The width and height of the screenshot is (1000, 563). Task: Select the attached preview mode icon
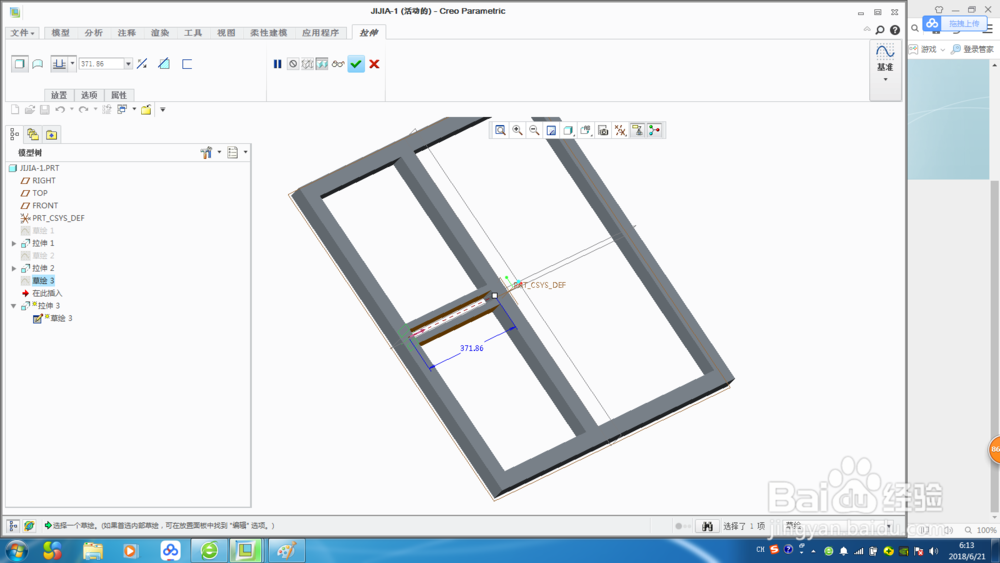[x=322, y=64]
